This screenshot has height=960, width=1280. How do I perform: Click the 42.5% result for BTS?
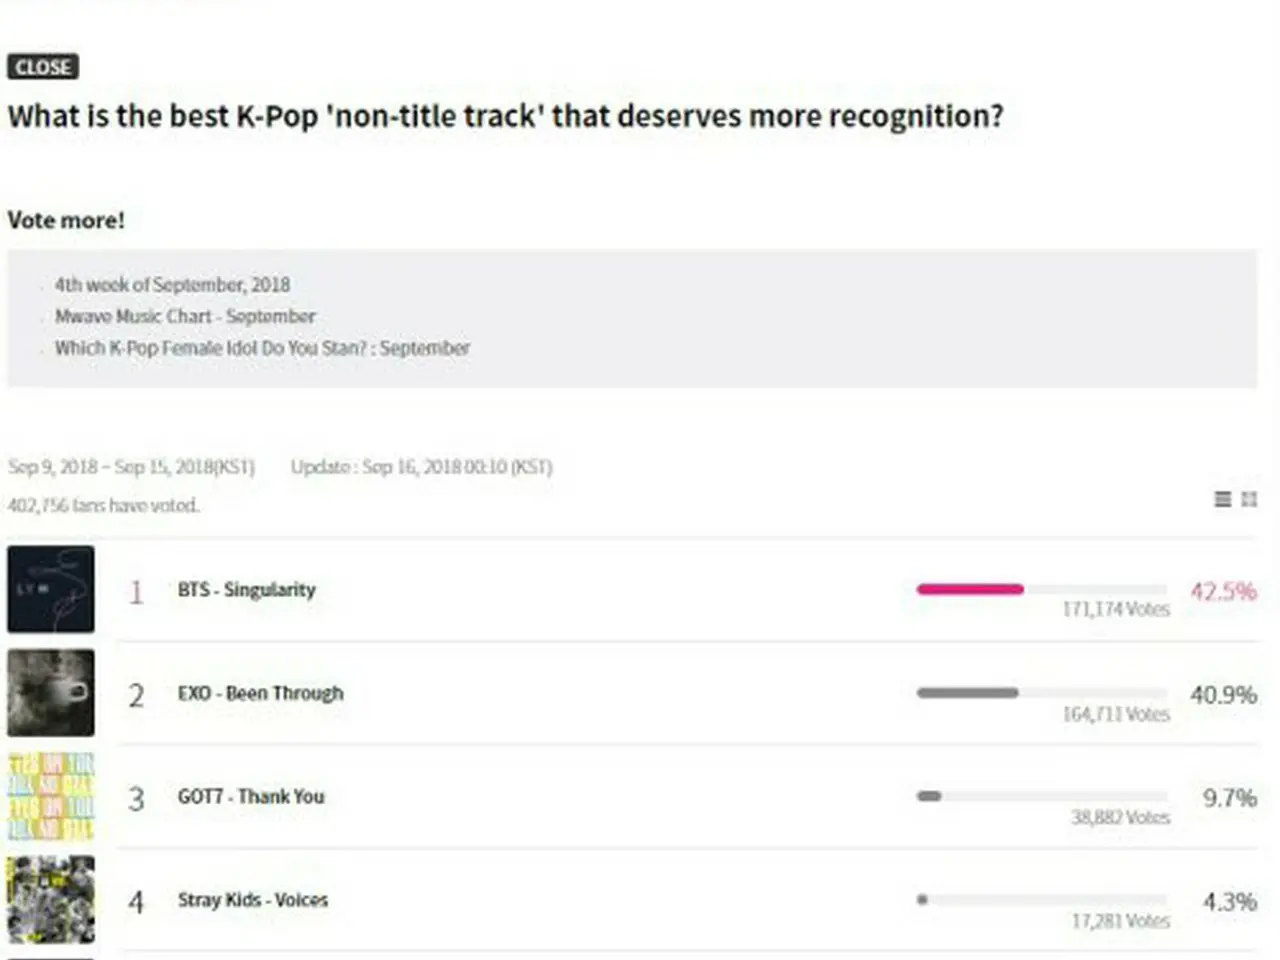click(x=1223, y=591)
